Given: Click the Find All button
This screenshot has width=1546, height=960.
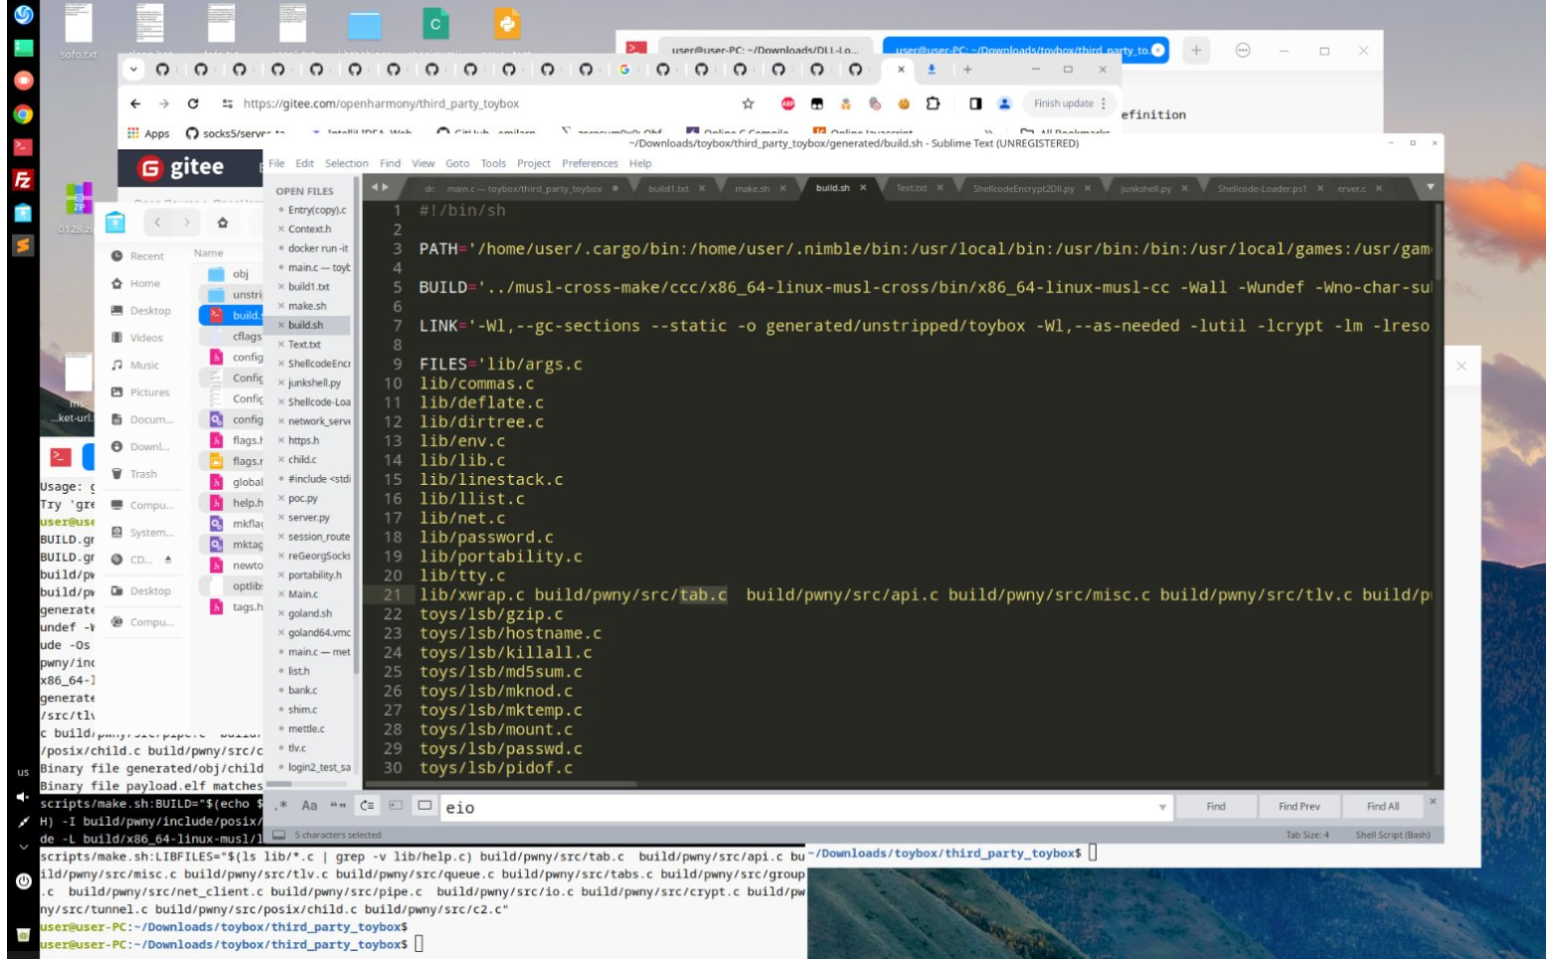Looking at the screenshot, I should (x=1382, y=806).
